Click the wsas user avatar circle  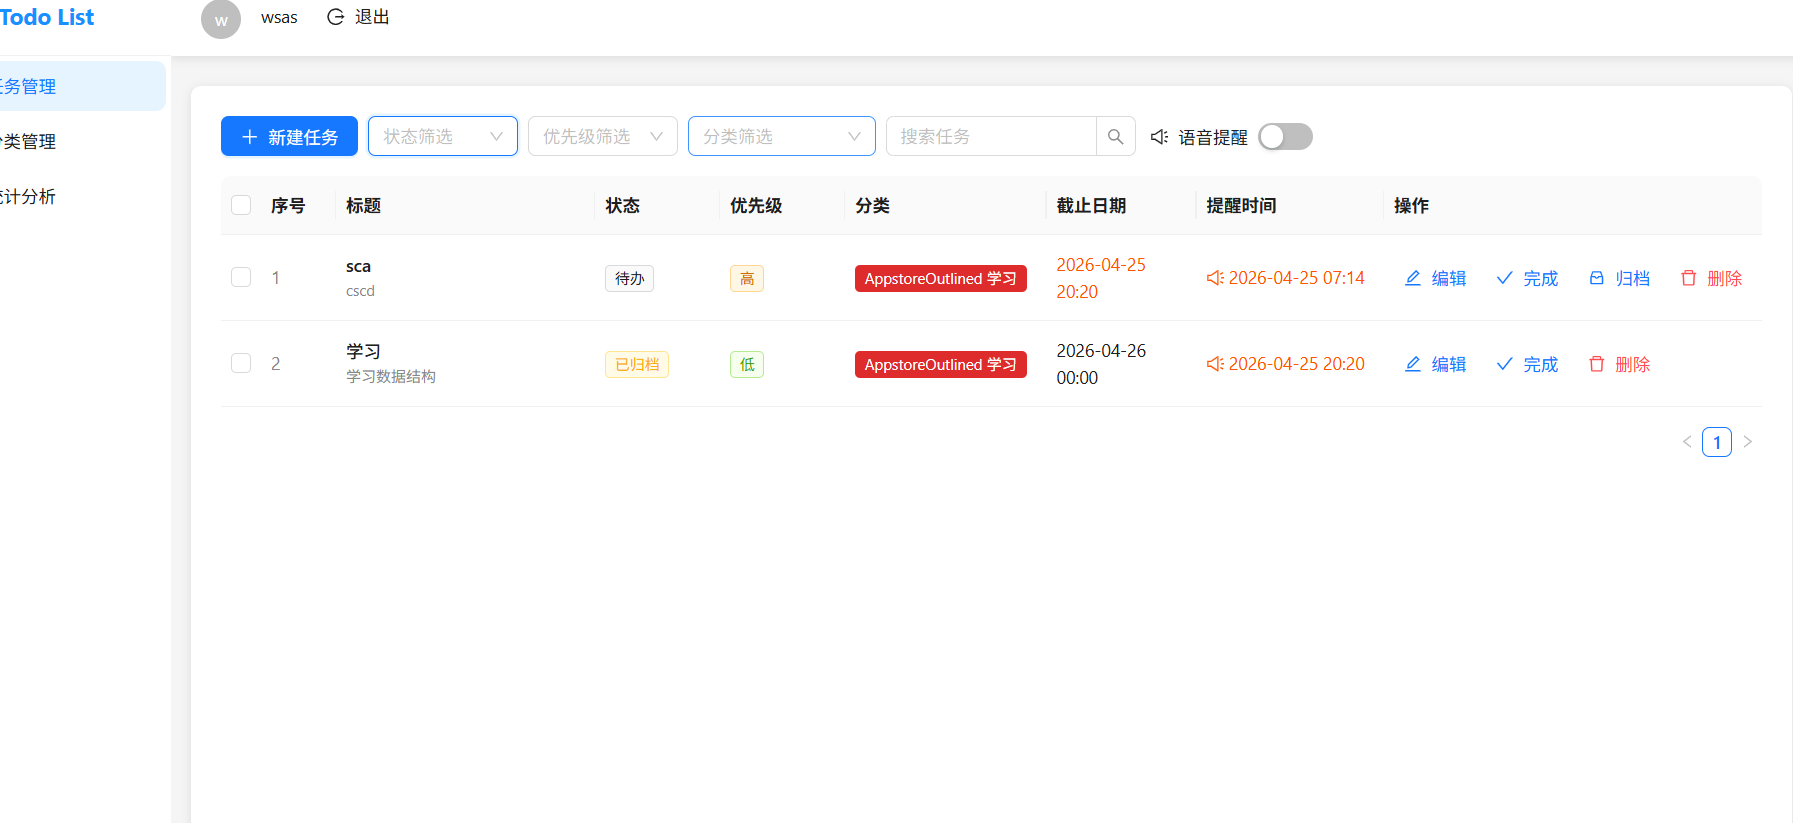(221, 19)
